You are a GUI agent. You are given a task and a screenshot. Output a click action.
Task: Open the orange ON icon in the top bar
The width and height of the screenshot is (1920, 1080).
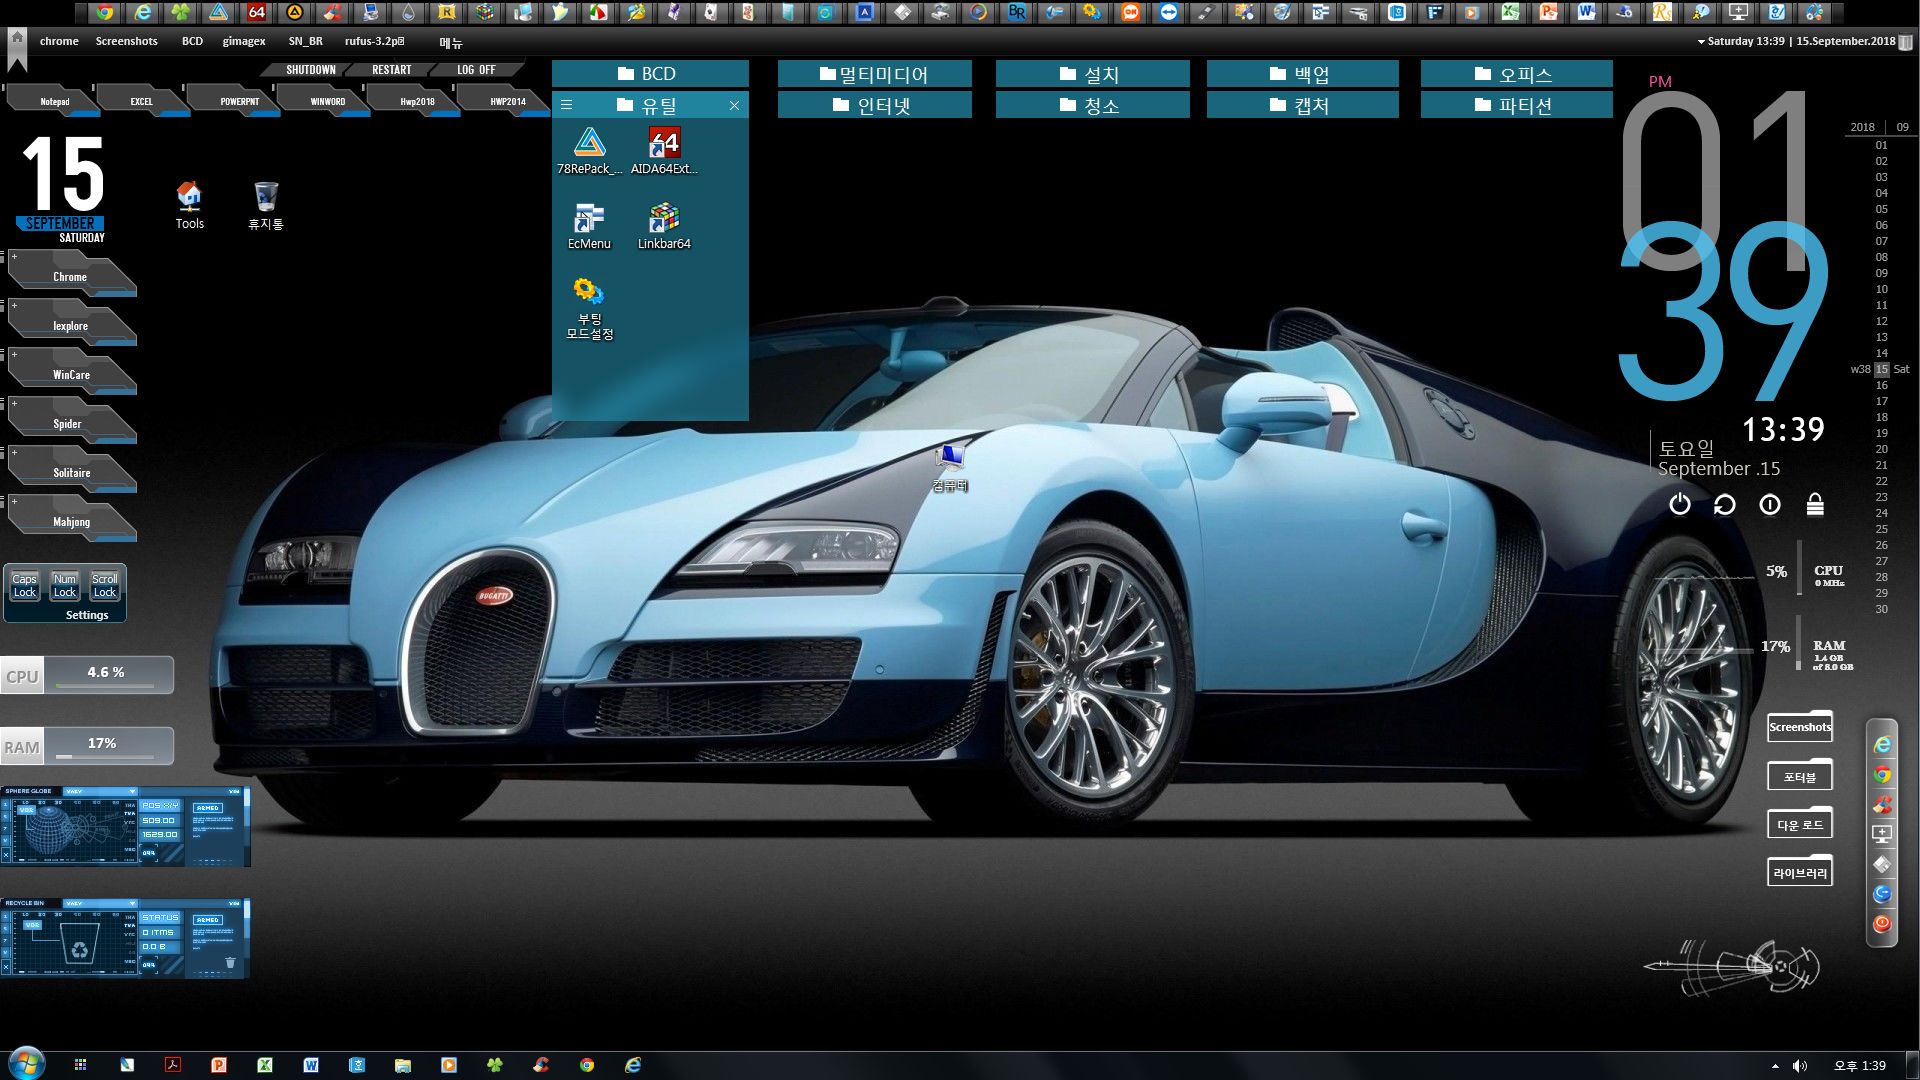[x=1131, y=13]
